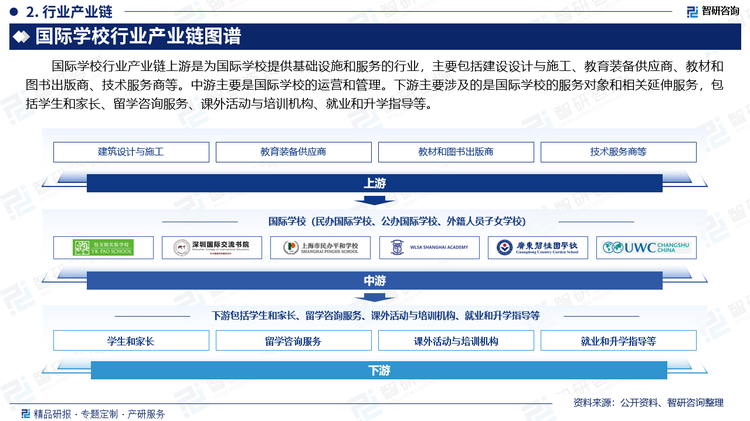The width and height of the screenshot is (750, 421).
Task: Click the 智研咨询 logo in header
Action: click(713, 11)
